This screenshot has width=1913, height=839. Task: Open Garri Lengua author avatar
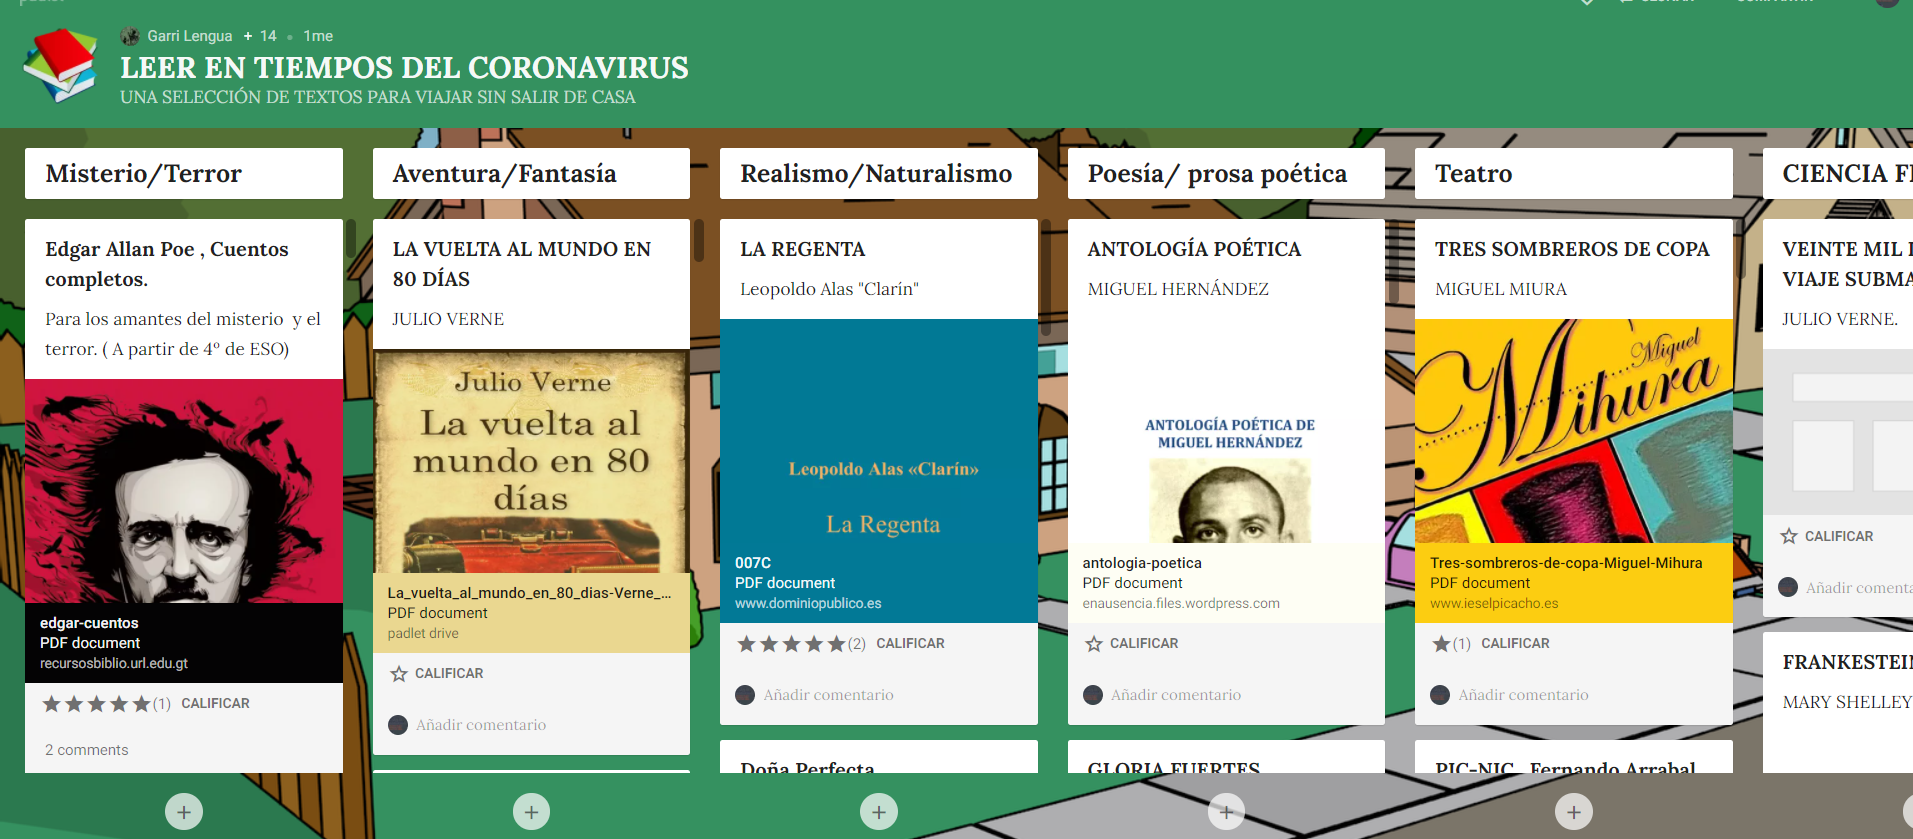point(129,36)
